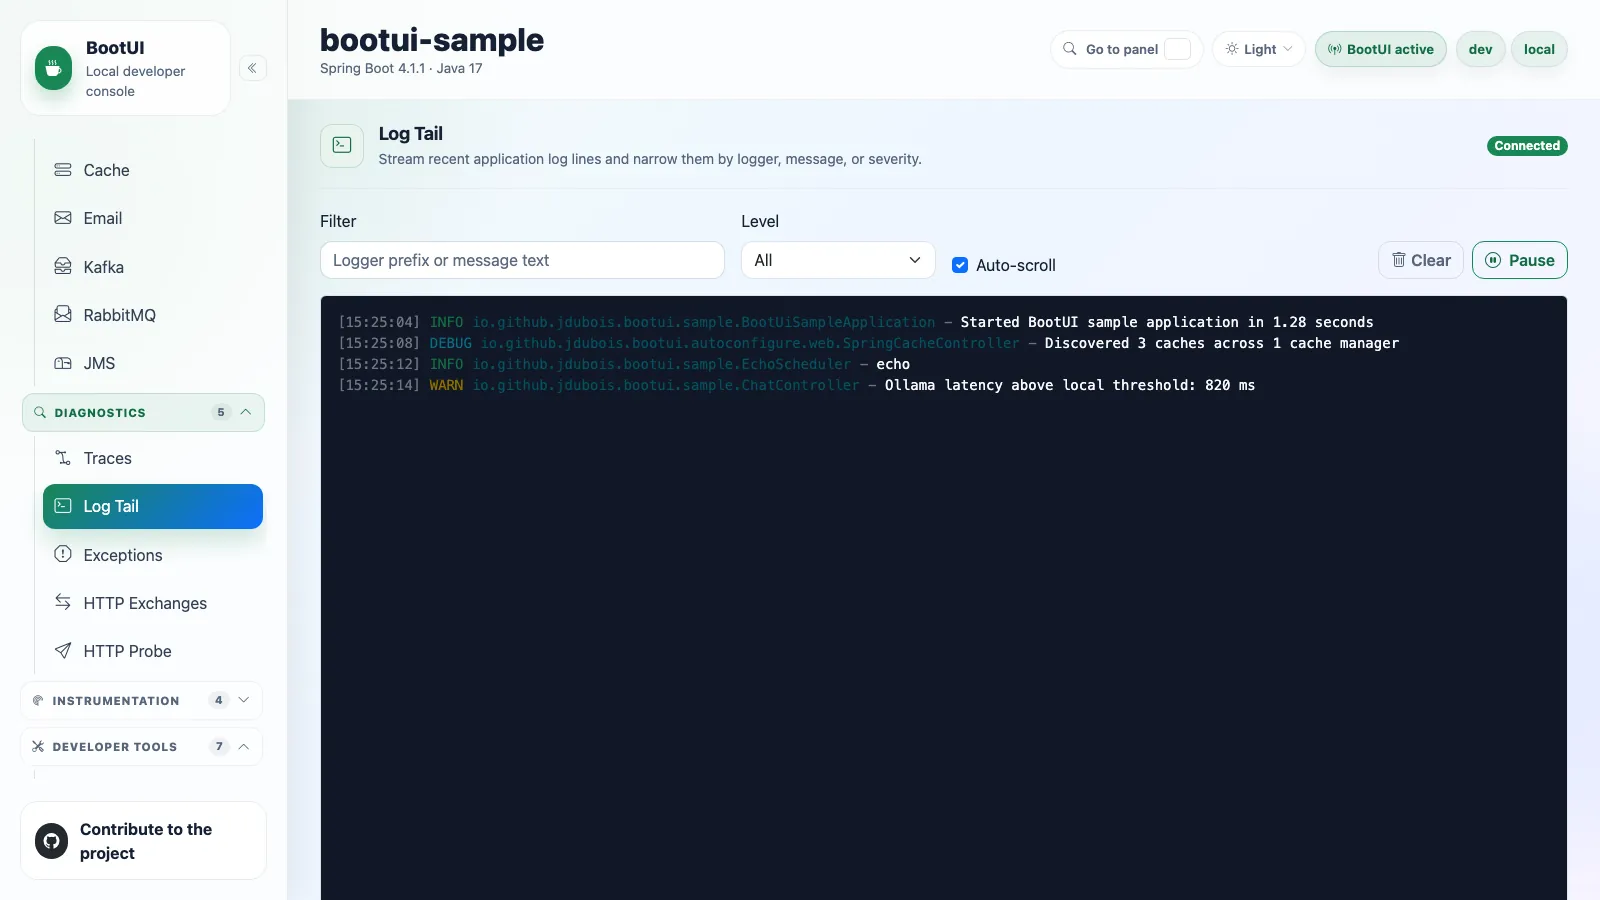
Task: Click the trash icon on Clear button
Action: [1399, 260]
